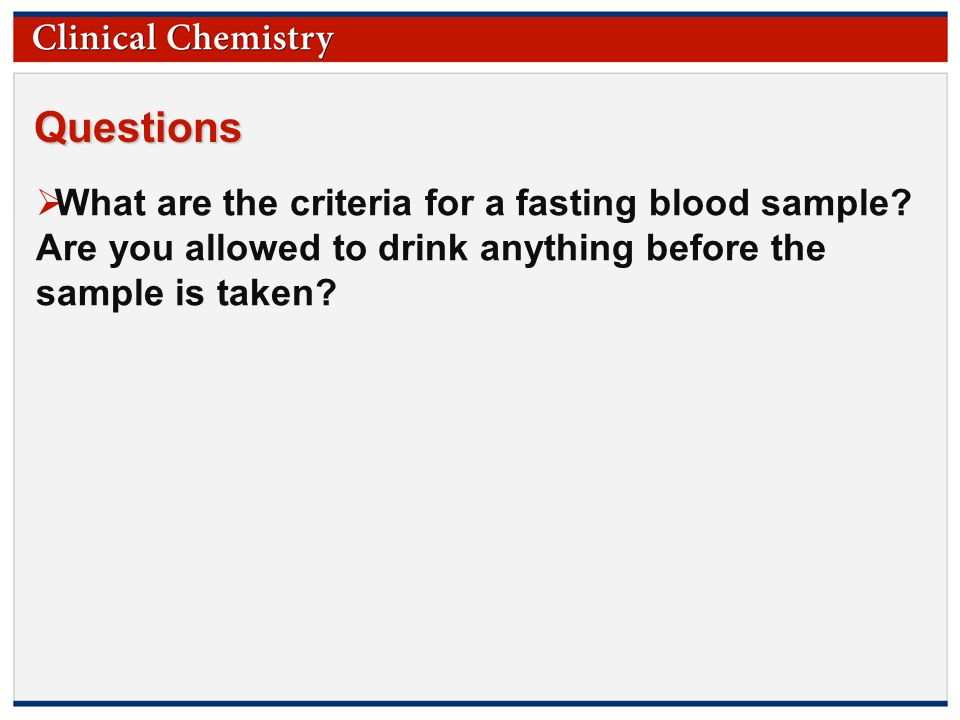Select the word What after the bullet
960x720 pixels.
click(x=101, y=203)
